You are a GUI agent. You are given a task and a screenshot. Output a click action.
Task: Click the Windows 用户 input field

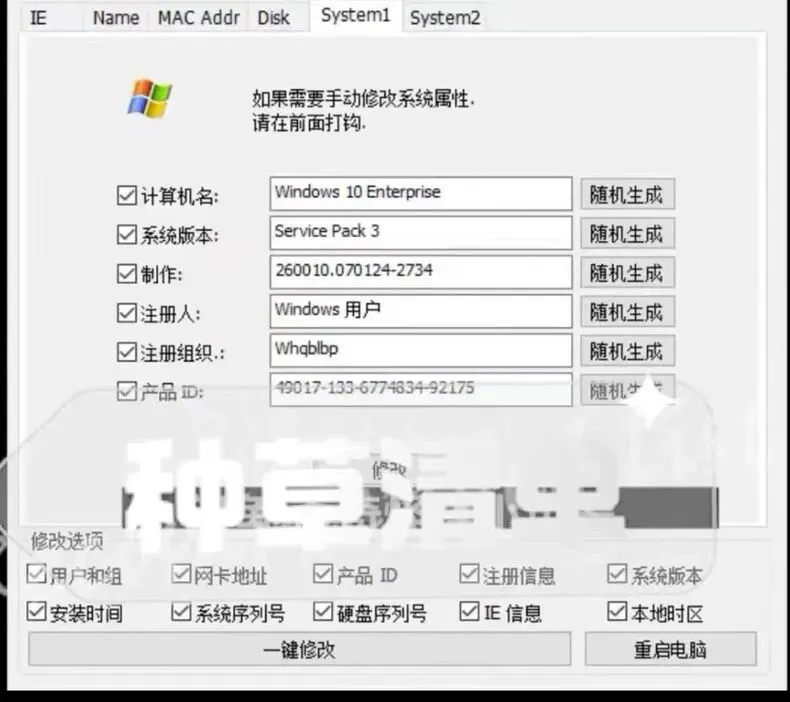point(421,311)
